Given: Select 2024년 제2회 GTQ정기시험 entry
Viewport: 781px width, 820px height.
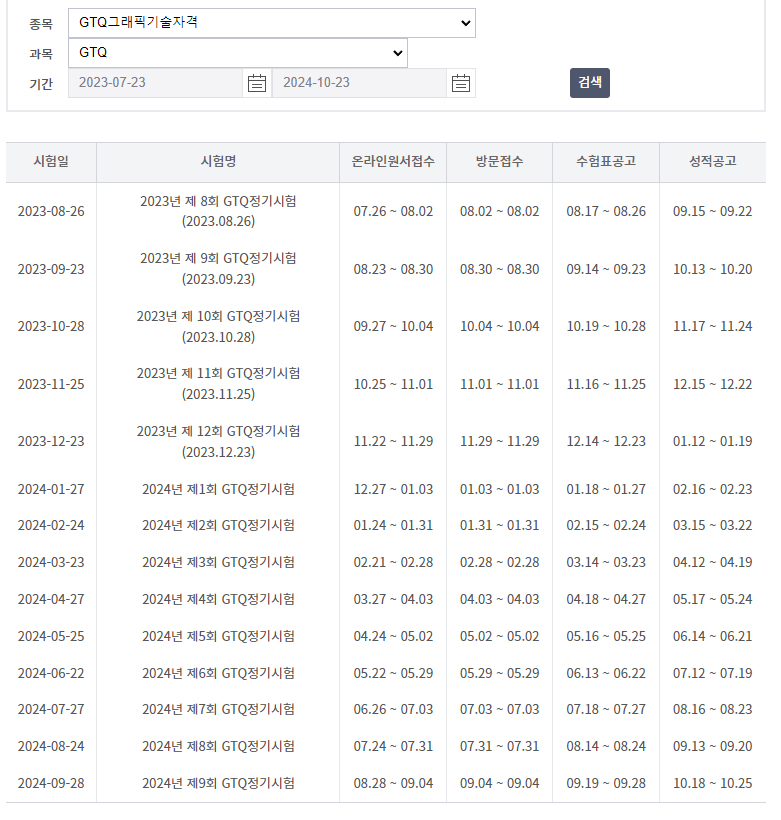Looking at the screenshot, I should coord(218,525).
